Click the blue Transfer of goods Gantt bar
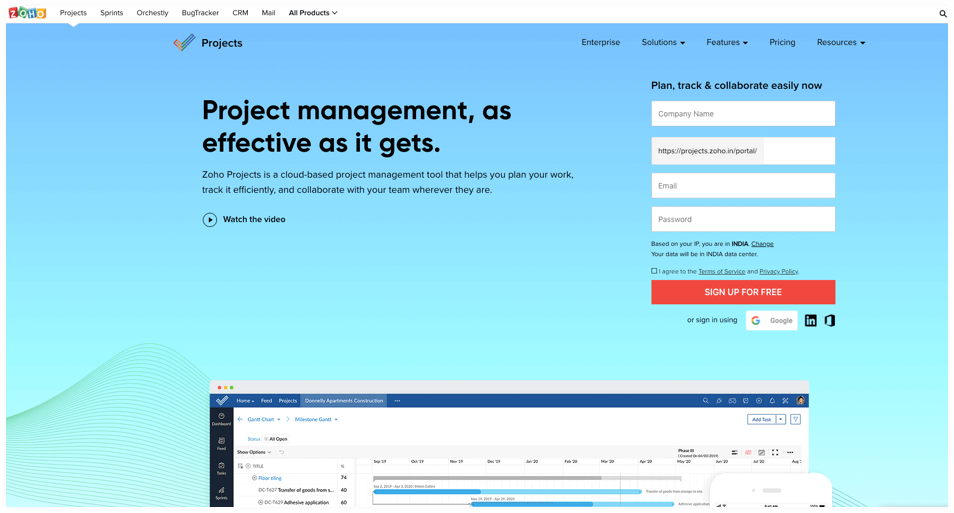 (507, 491)
